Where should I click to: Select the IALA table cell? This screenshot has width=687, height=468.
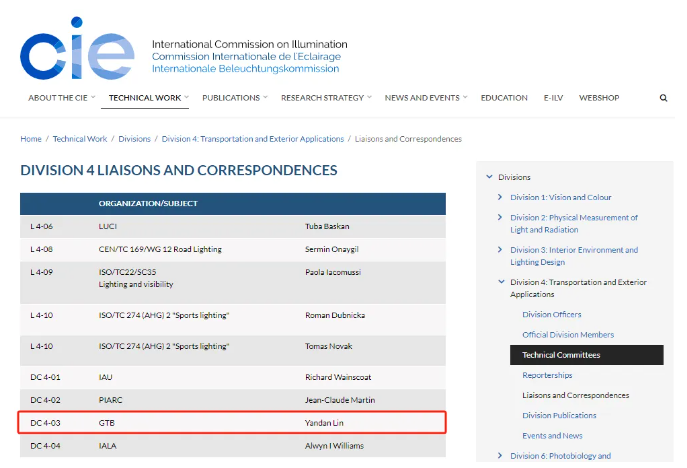[107, 445]
